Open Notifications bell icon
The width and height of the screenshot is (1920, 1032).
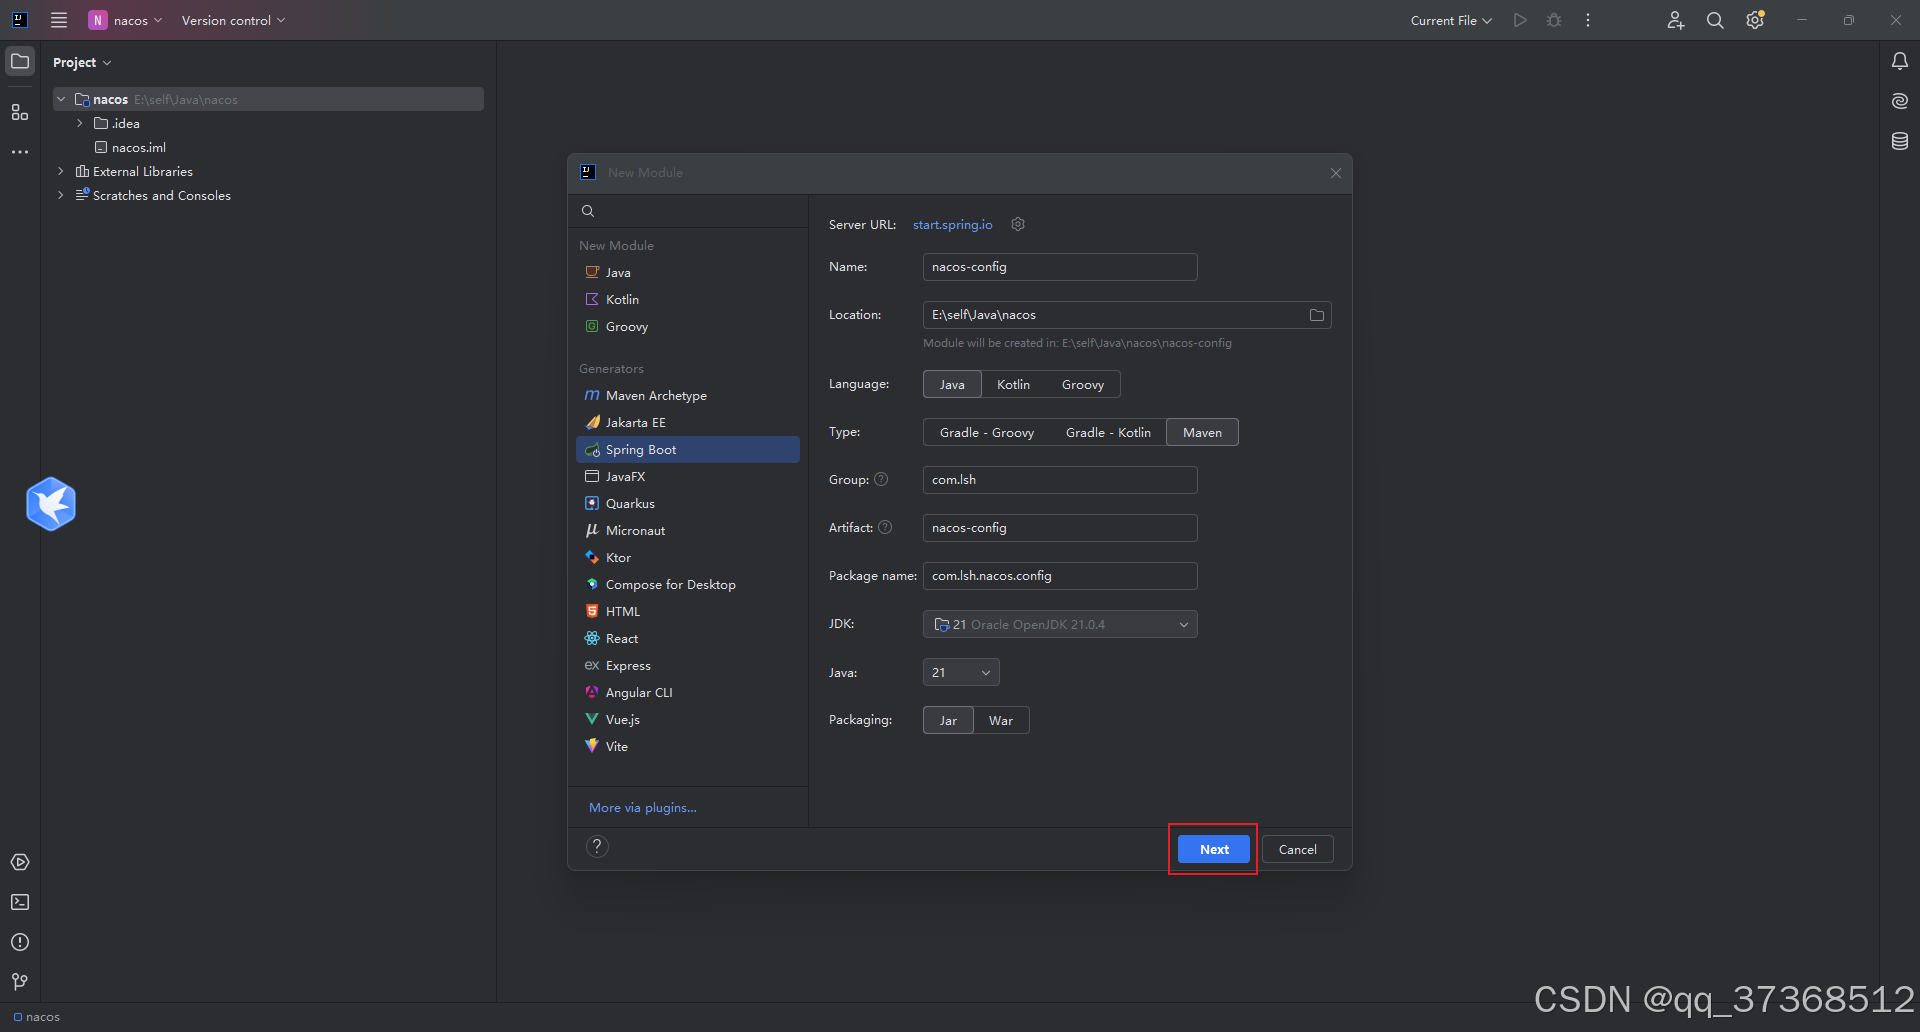point(1900,61)
